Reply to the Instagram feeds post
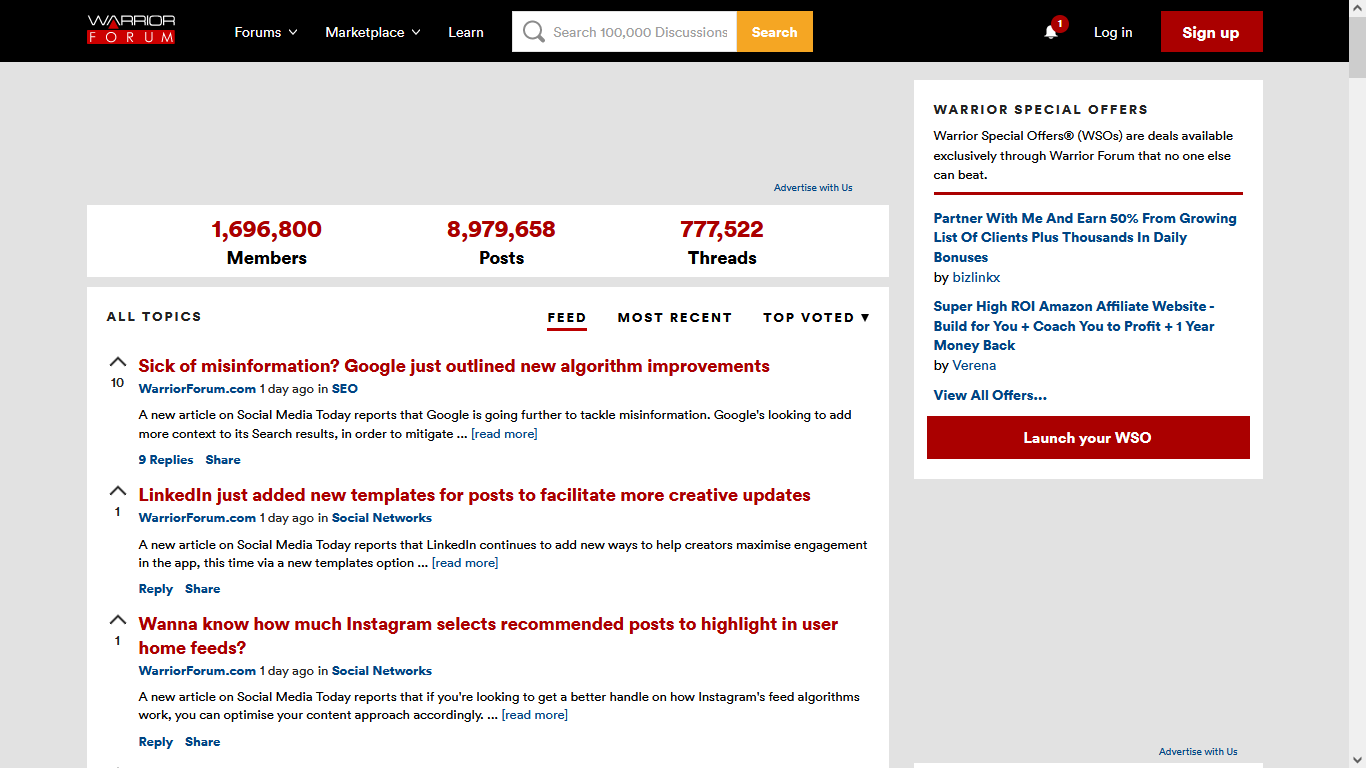This screenshot has width=1366, height=768. [x=156, y=742]
